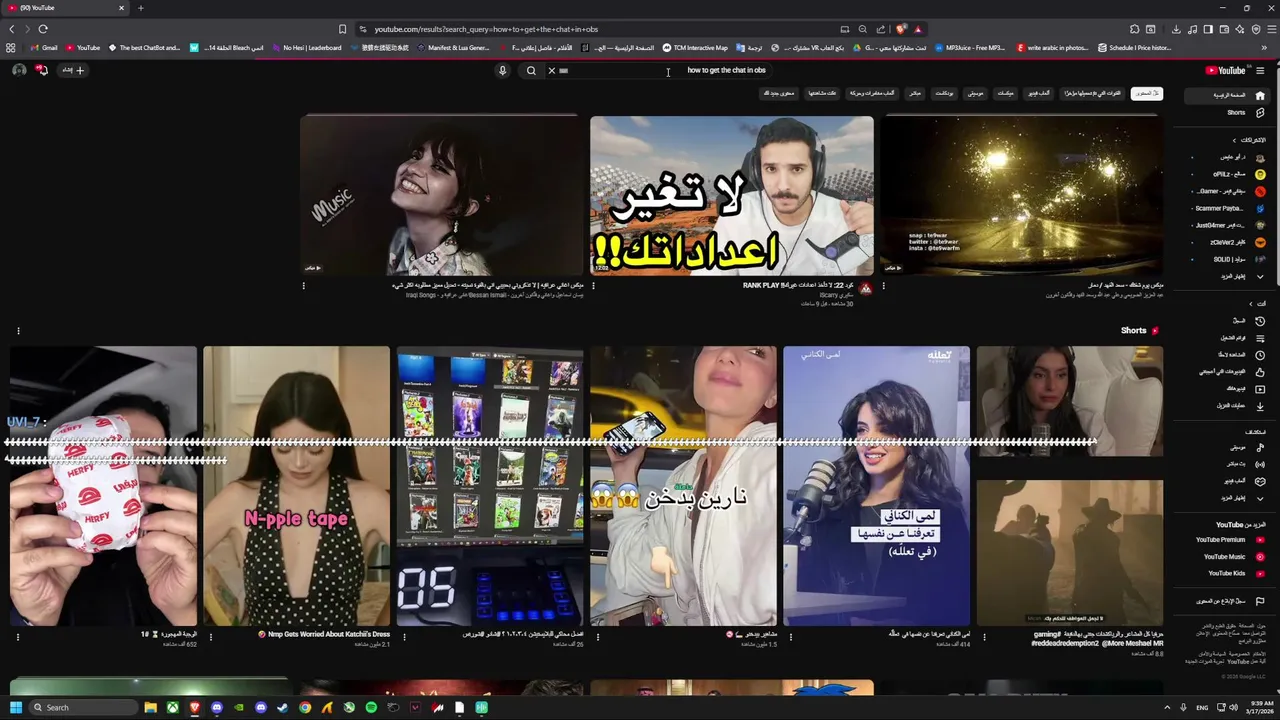
Task: Open the نارين بدخن short
Action: point(683,486)
